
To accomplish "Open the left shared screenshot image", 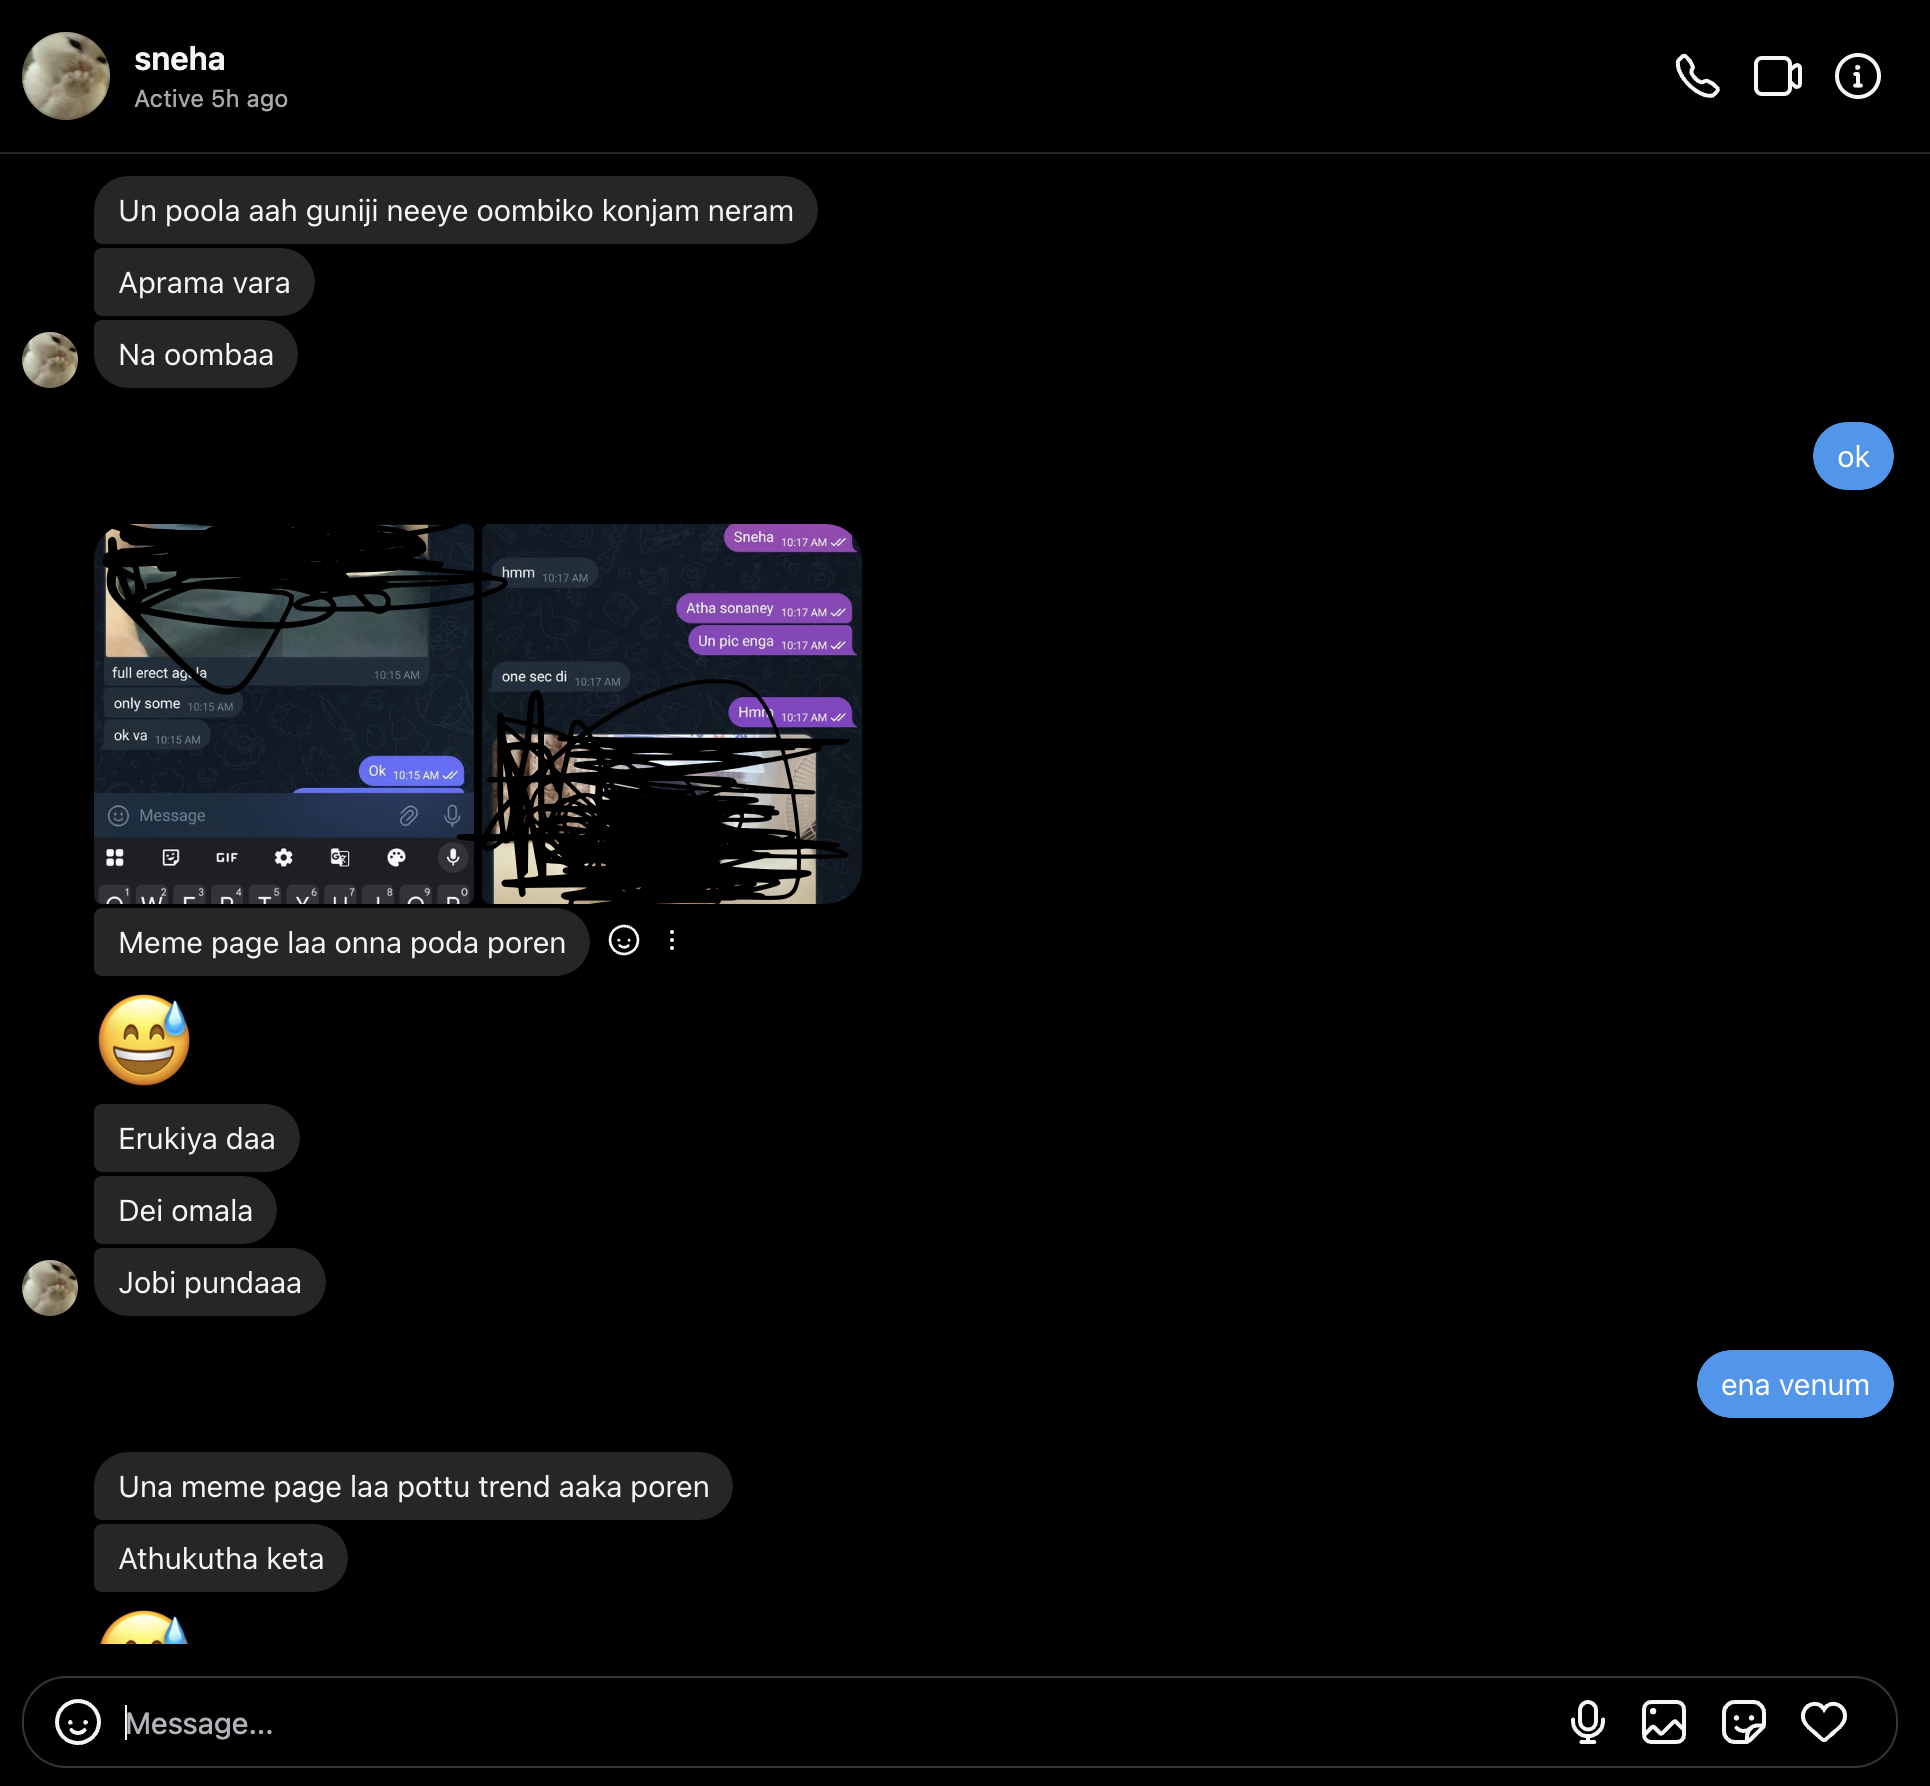I will coord(284,714).
